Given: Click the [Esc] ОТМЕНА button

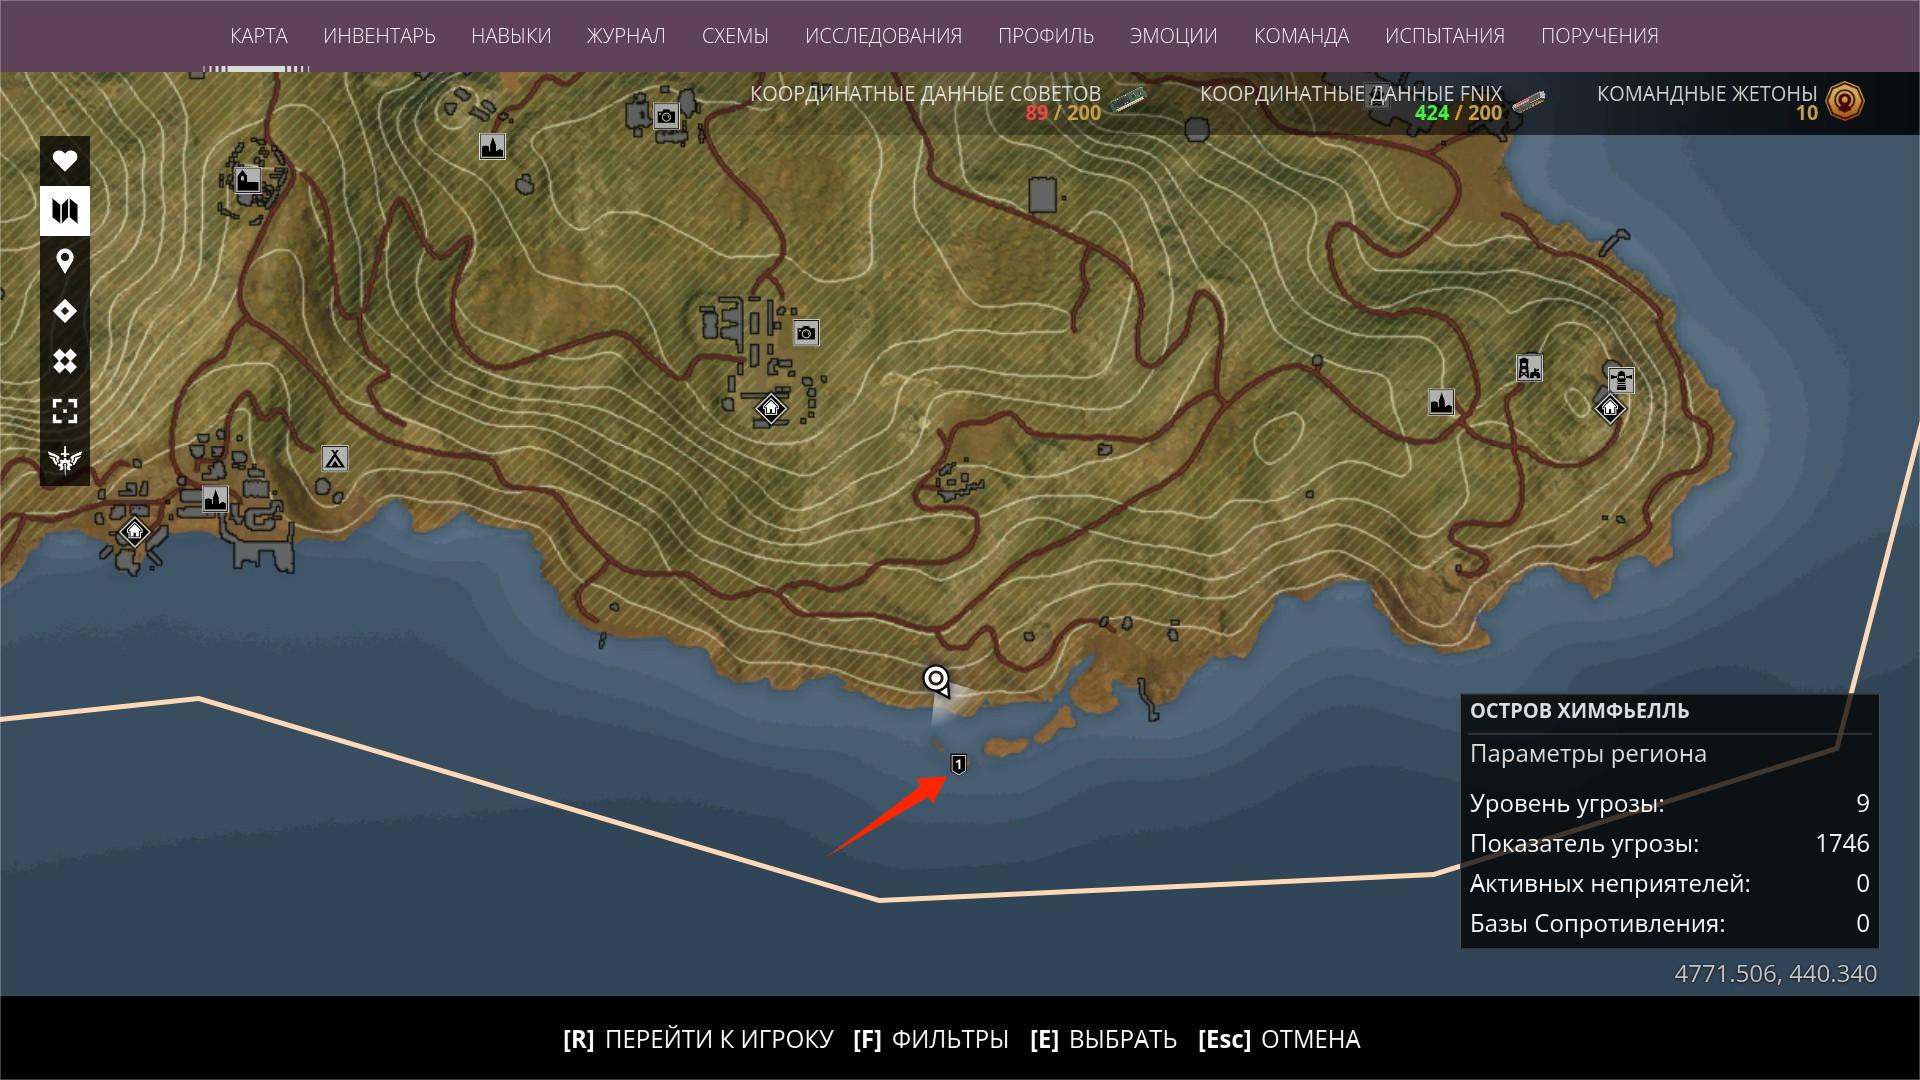Looking at the screenshot, I should coord(1279,1040).
